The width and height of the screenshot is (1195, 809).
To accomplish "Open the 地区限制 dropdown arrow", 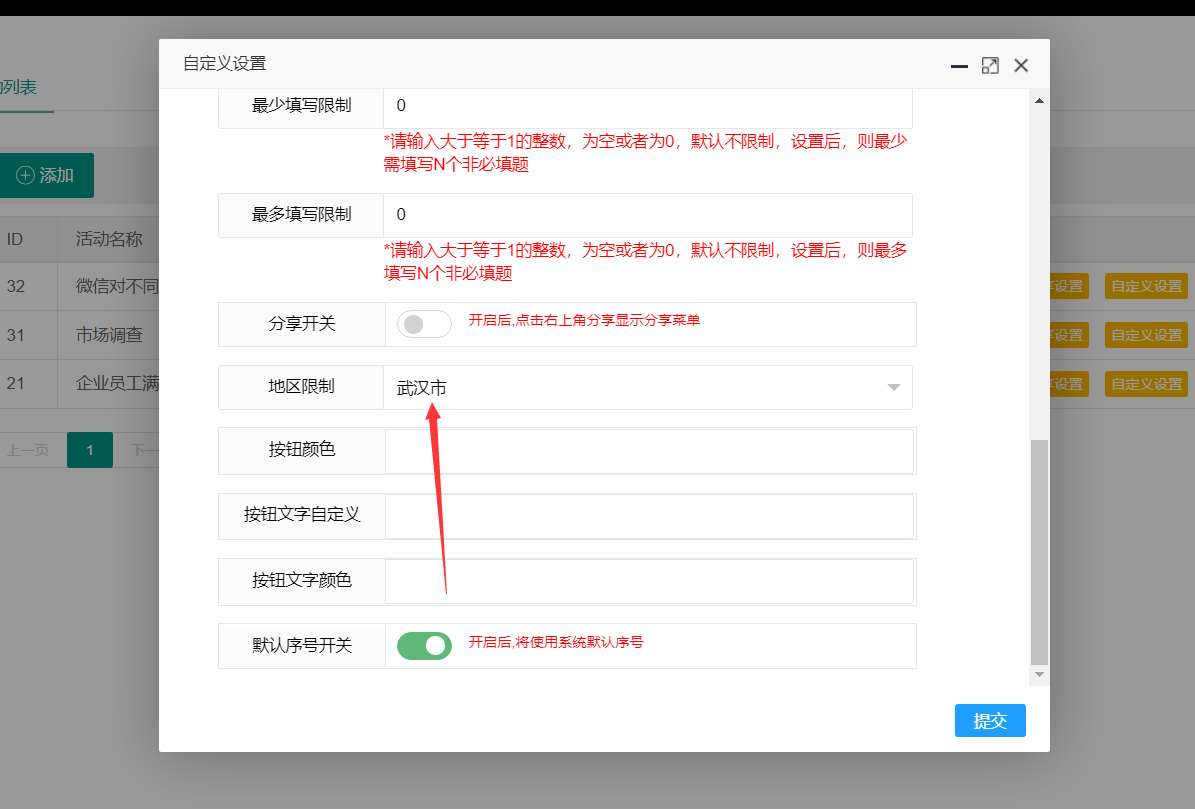I will pyautogui.click(x=894, y=387).
